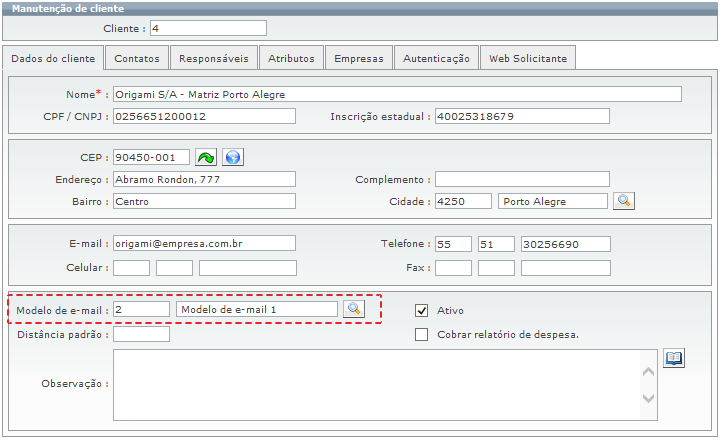Click the empty Complemento field
The image size is (721, 440).
tap(522, 179)
